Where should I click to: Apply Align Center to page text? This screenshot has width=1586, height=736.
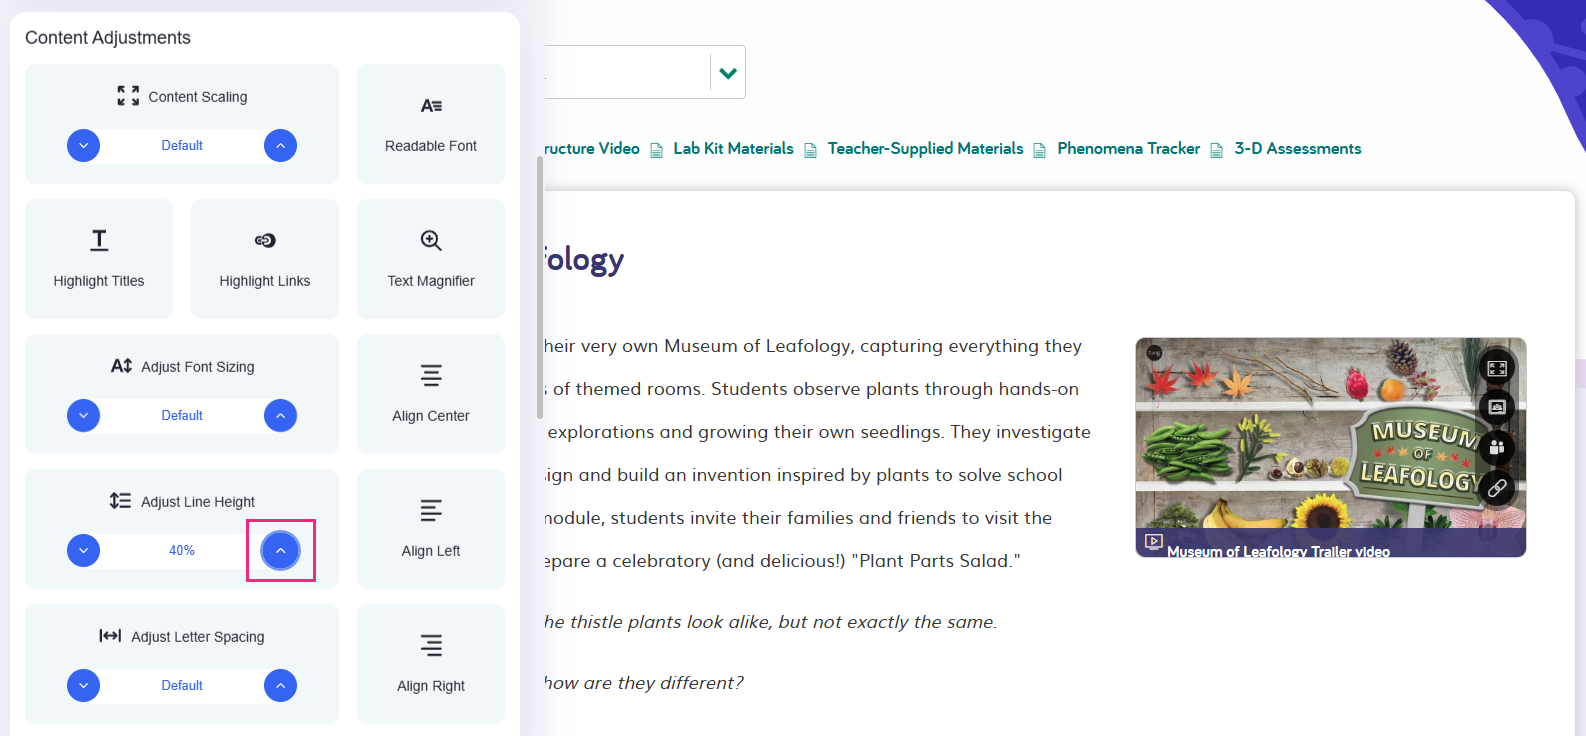(431, 394)
